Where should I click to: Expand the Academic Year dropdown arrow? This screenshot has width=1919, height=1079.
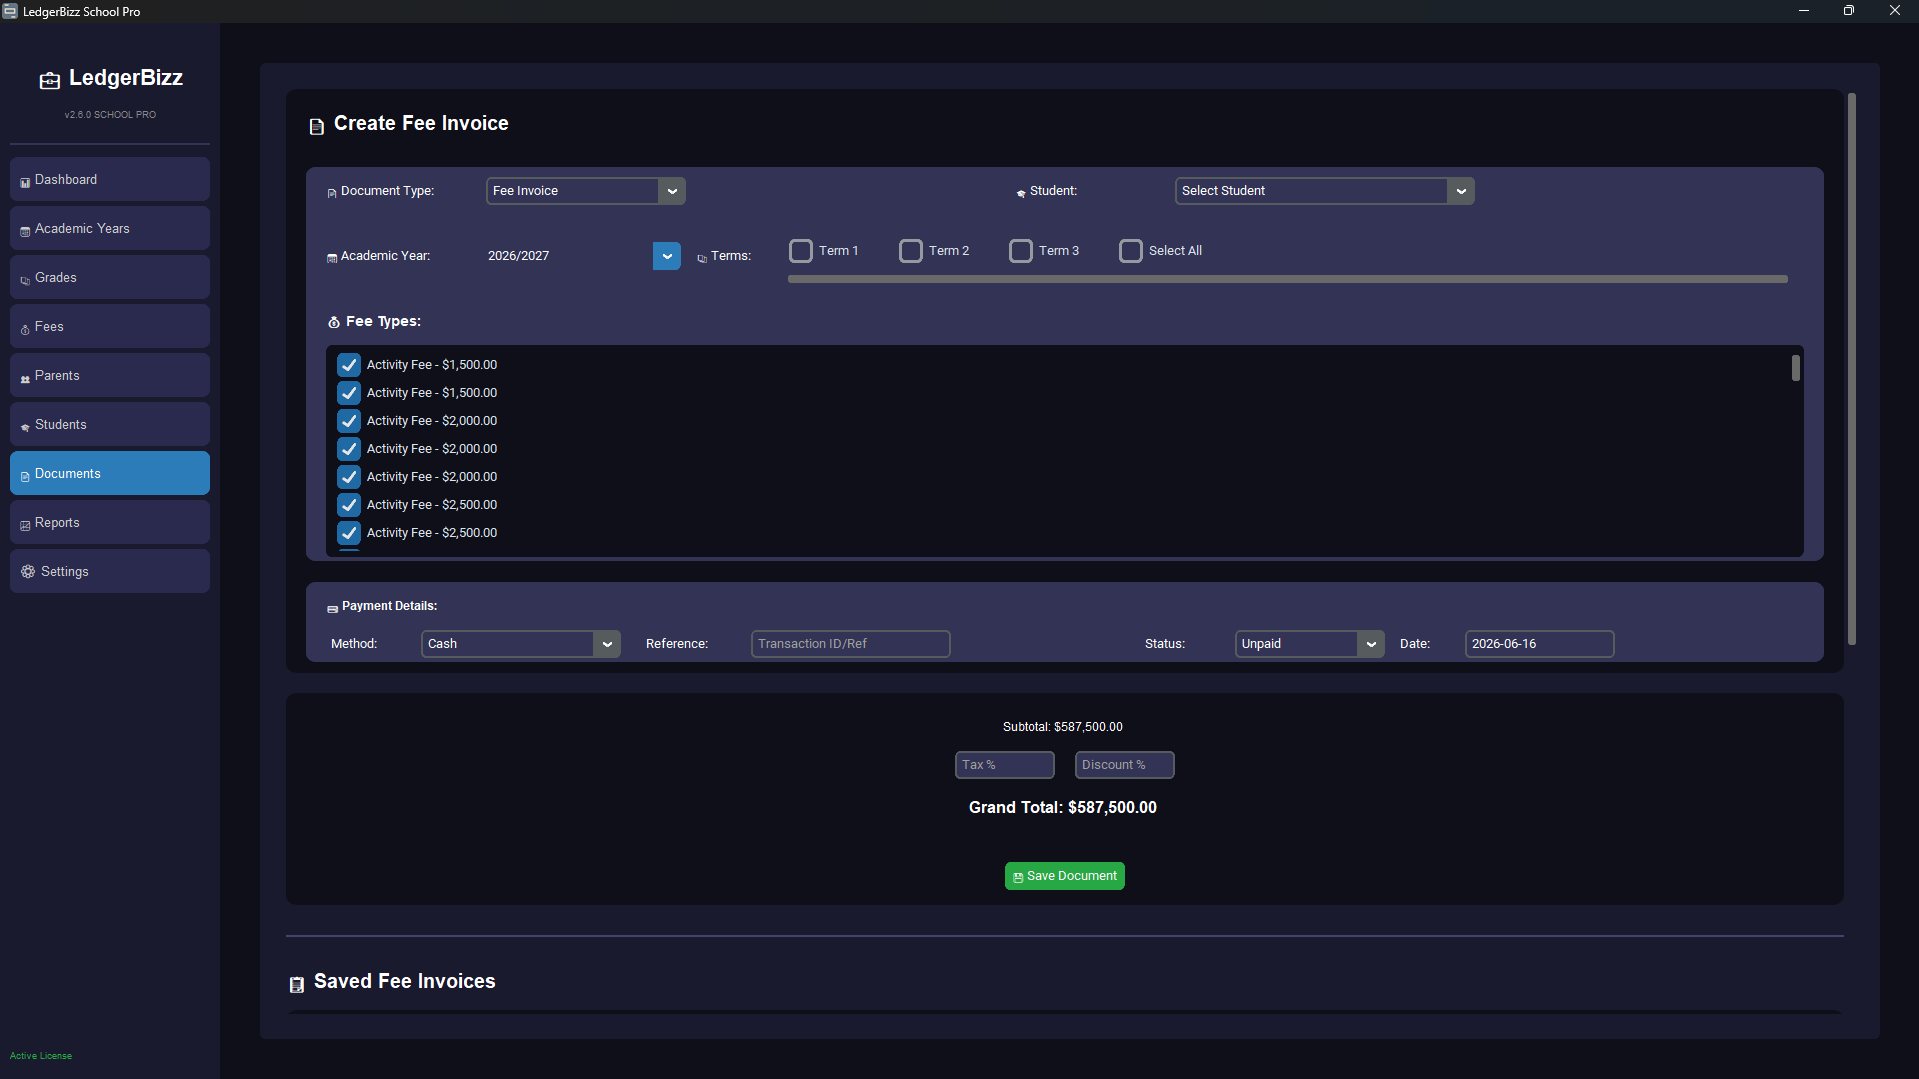click(667, 256)
